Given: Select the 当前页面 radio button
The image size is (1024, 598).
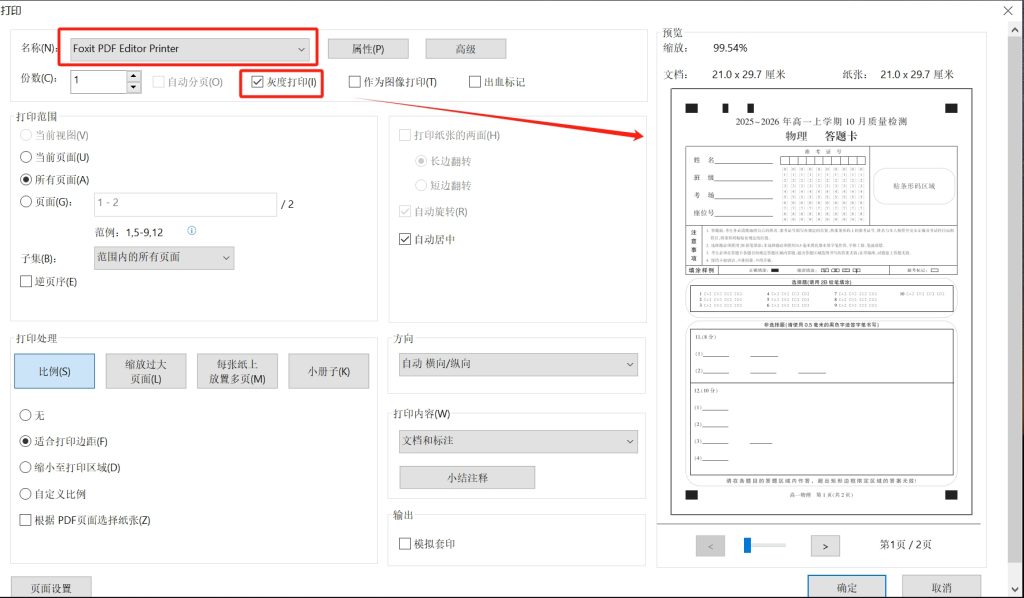Looking at the screenshot, I should pos(26,157).
